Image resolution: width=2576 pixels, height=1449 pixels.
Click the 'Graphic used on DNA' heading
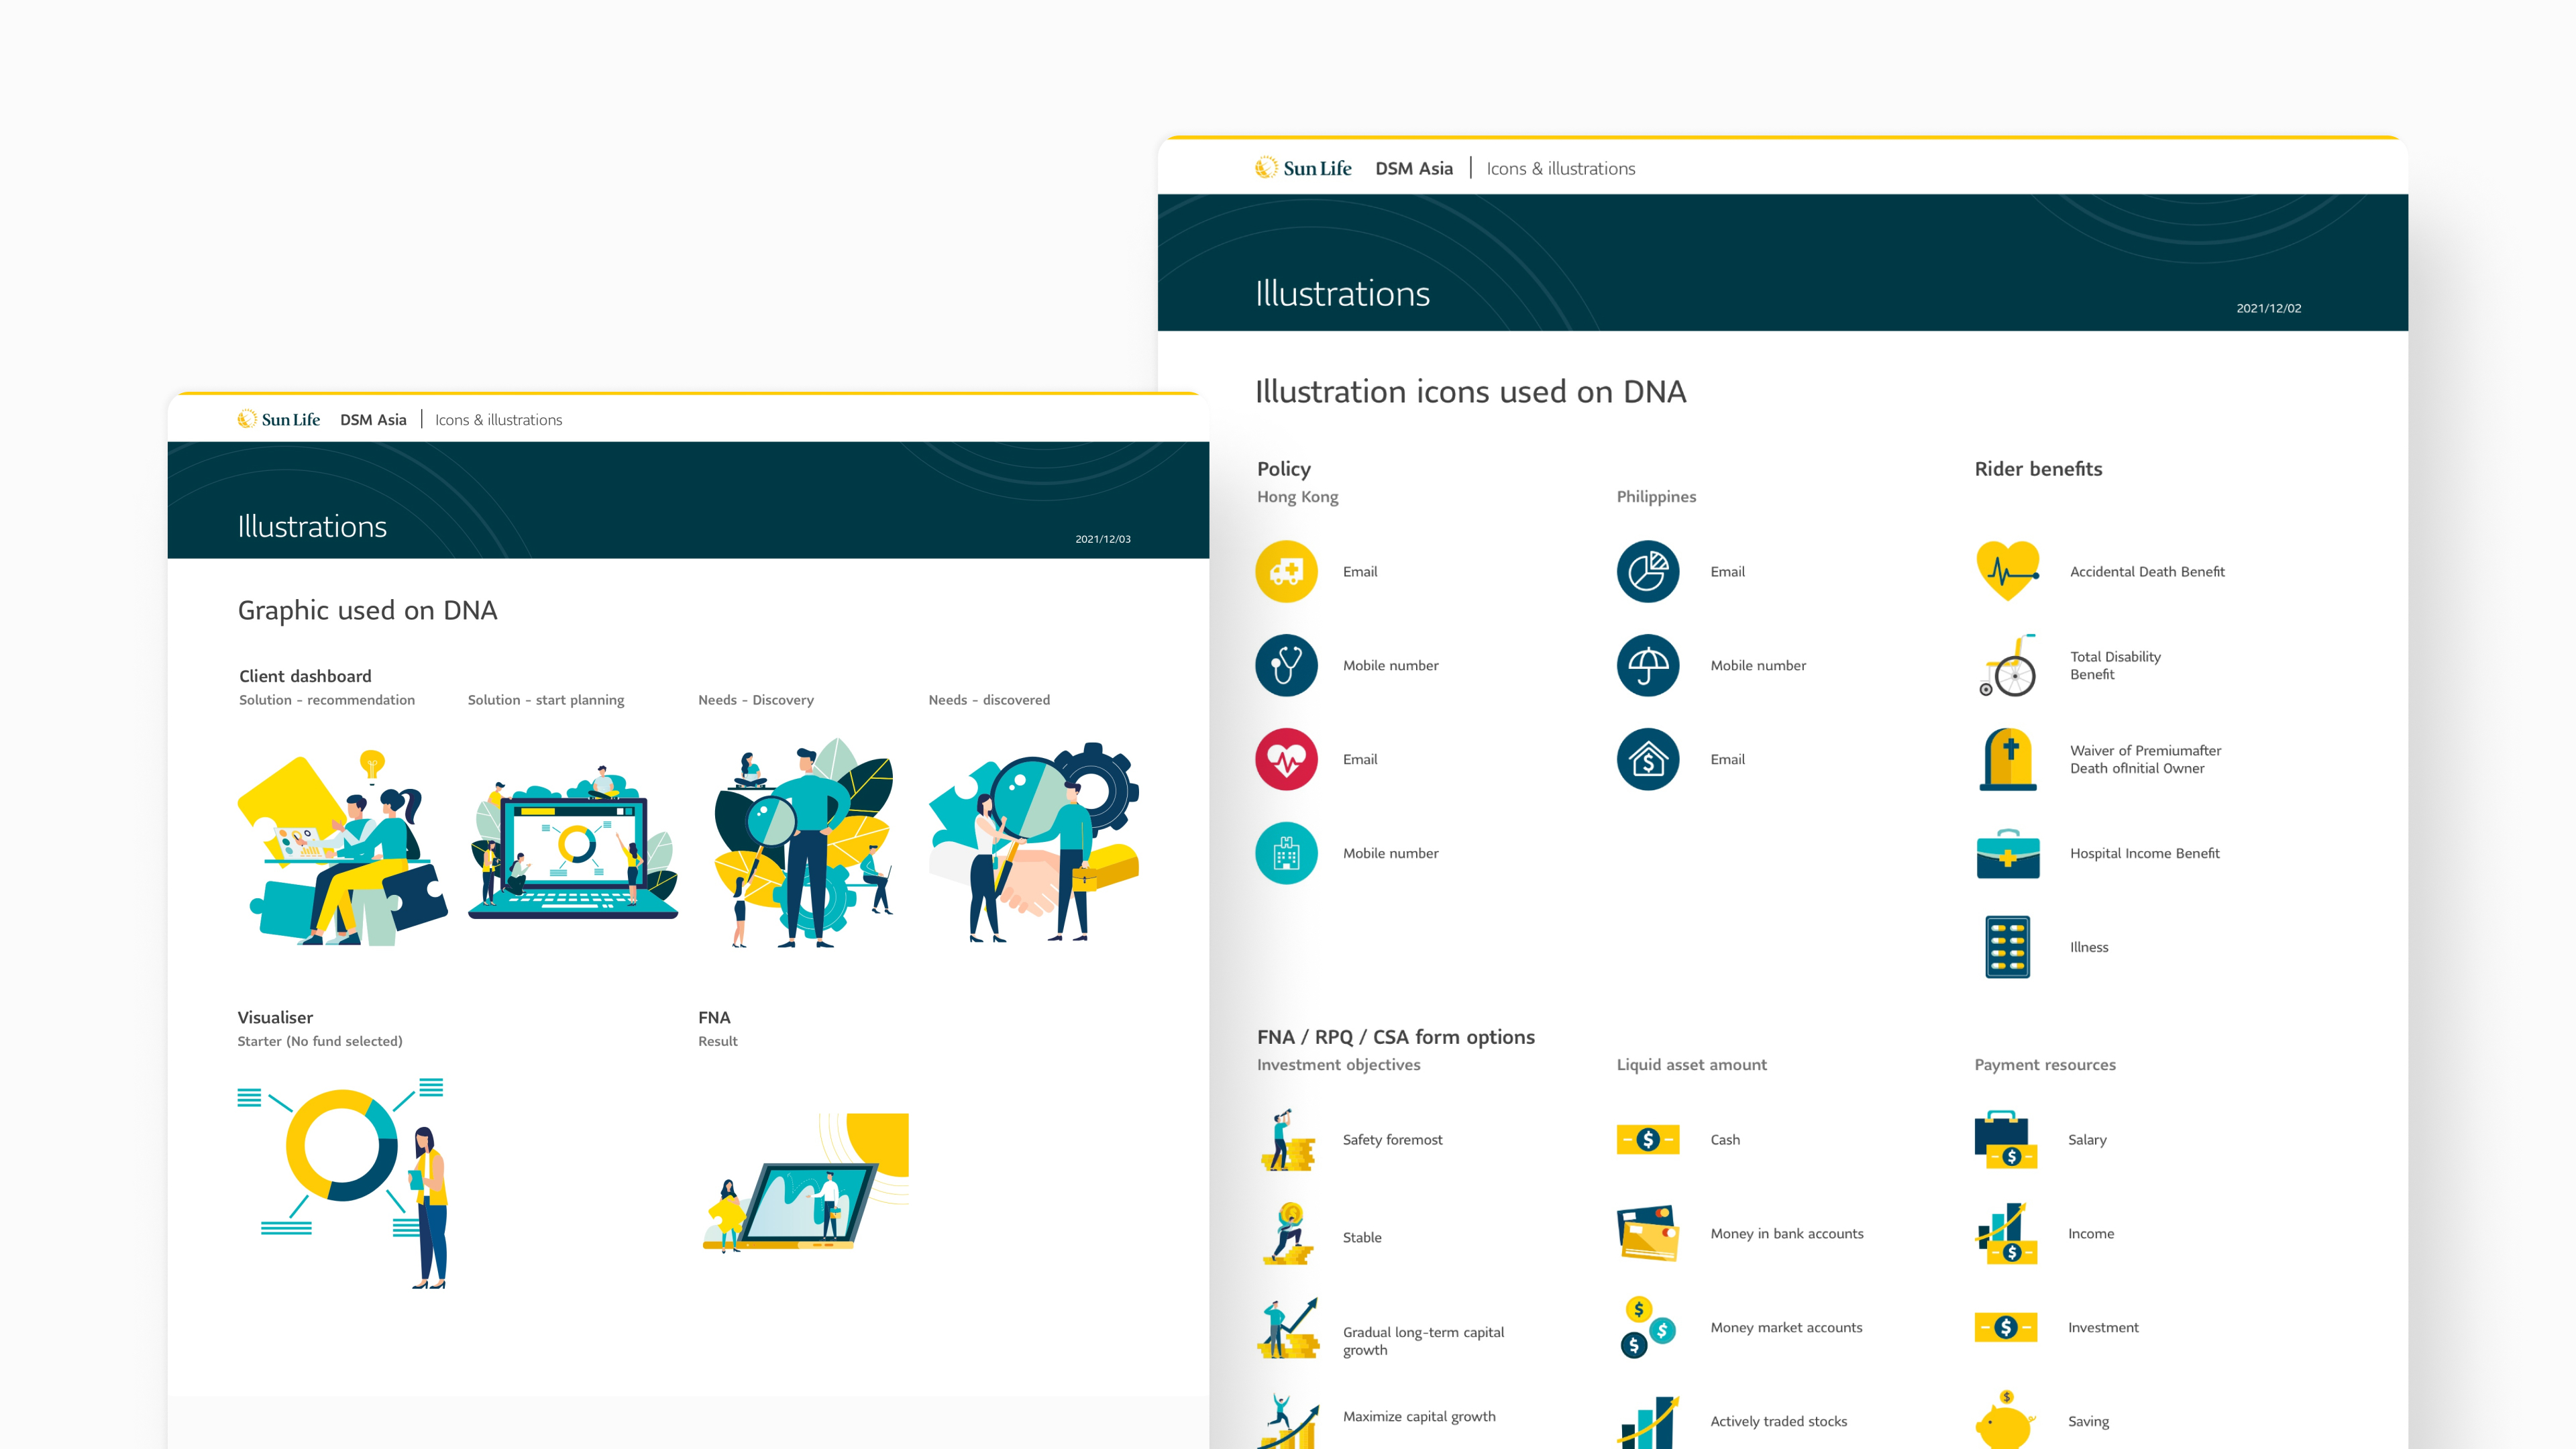[367, 610]
